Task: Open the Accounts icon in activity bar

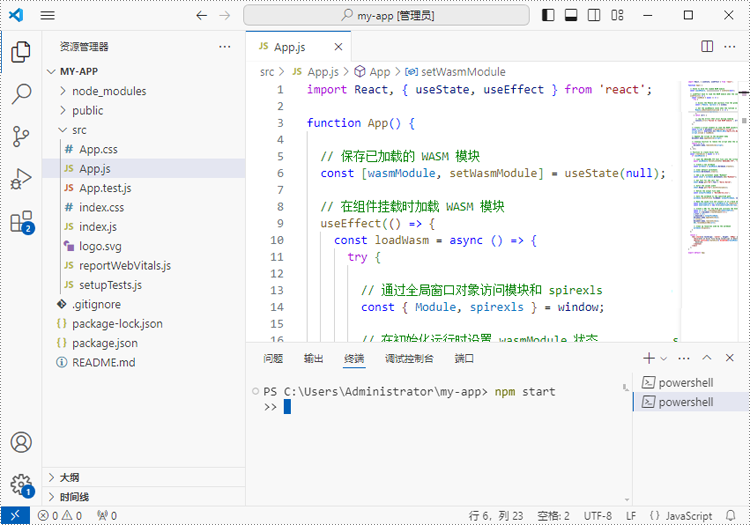Action: point(21,442)
